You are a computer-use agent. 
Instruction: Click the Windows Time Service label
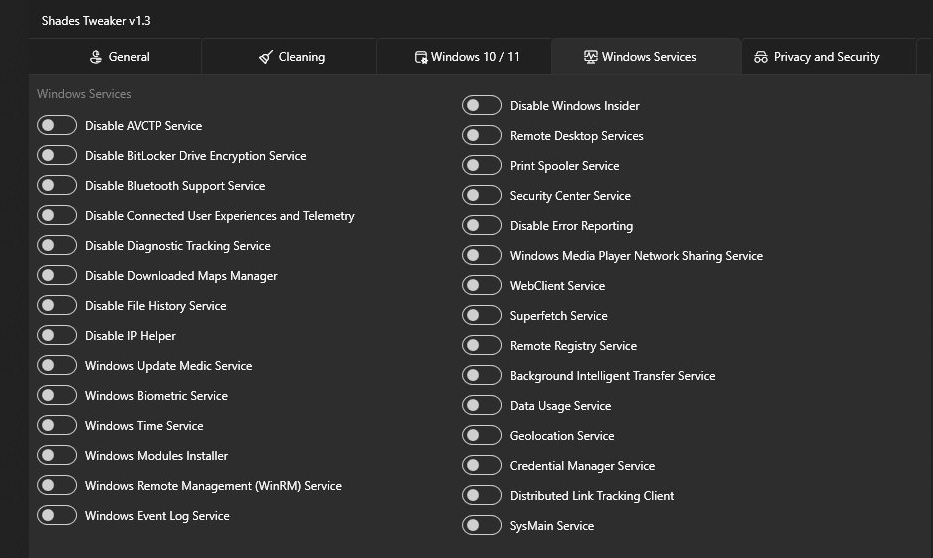[144, 425]
